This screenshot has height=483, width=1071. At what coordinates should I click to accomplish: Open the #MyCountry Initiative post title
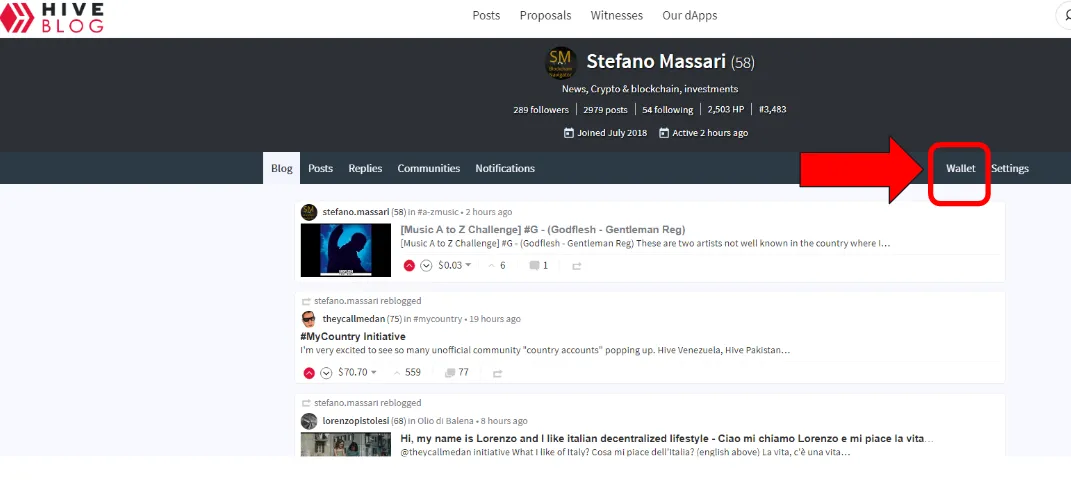(x=353, y=336)
